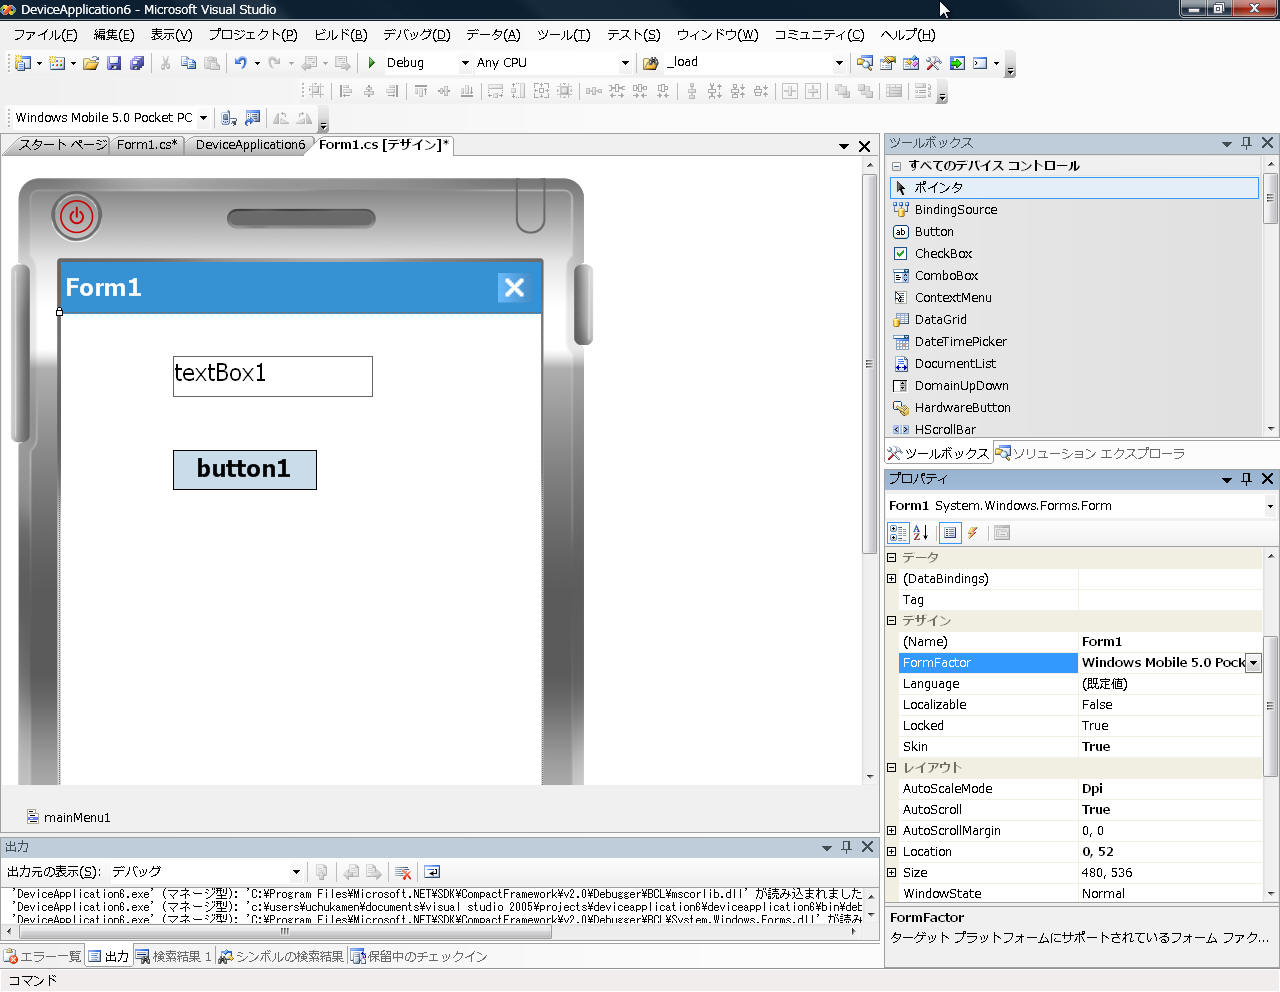Viewport: 1280px width, 992px height.
Task: Click the Undo arrow icon
Action: pos(240,63)
